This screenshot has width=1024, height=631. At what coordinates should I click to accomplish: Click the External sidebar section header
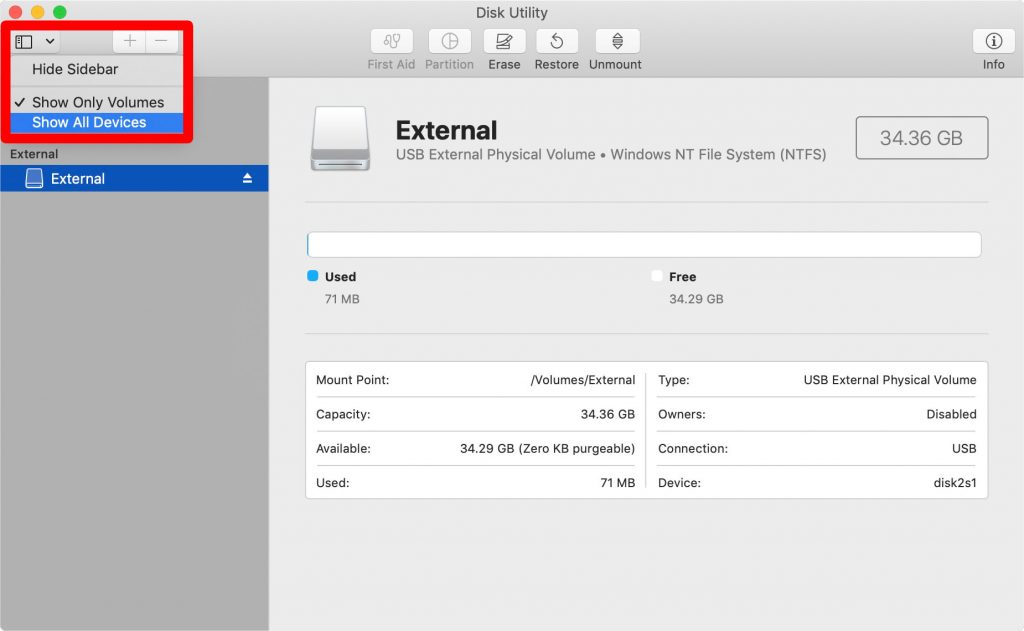[34, 154]
